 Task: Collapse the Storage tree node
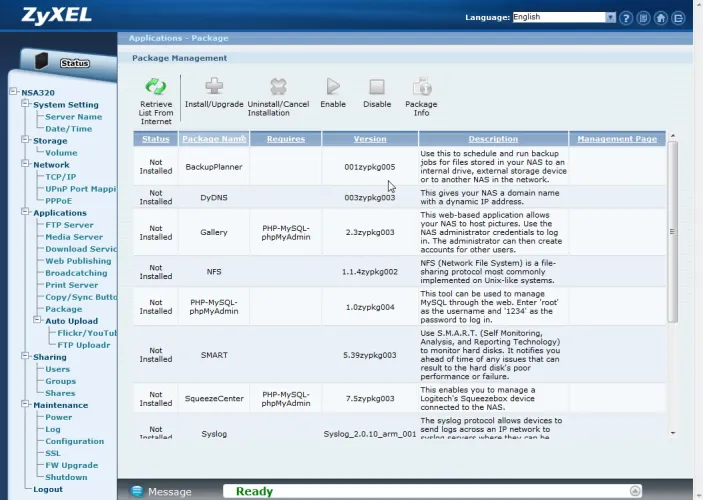coord(26,139)
